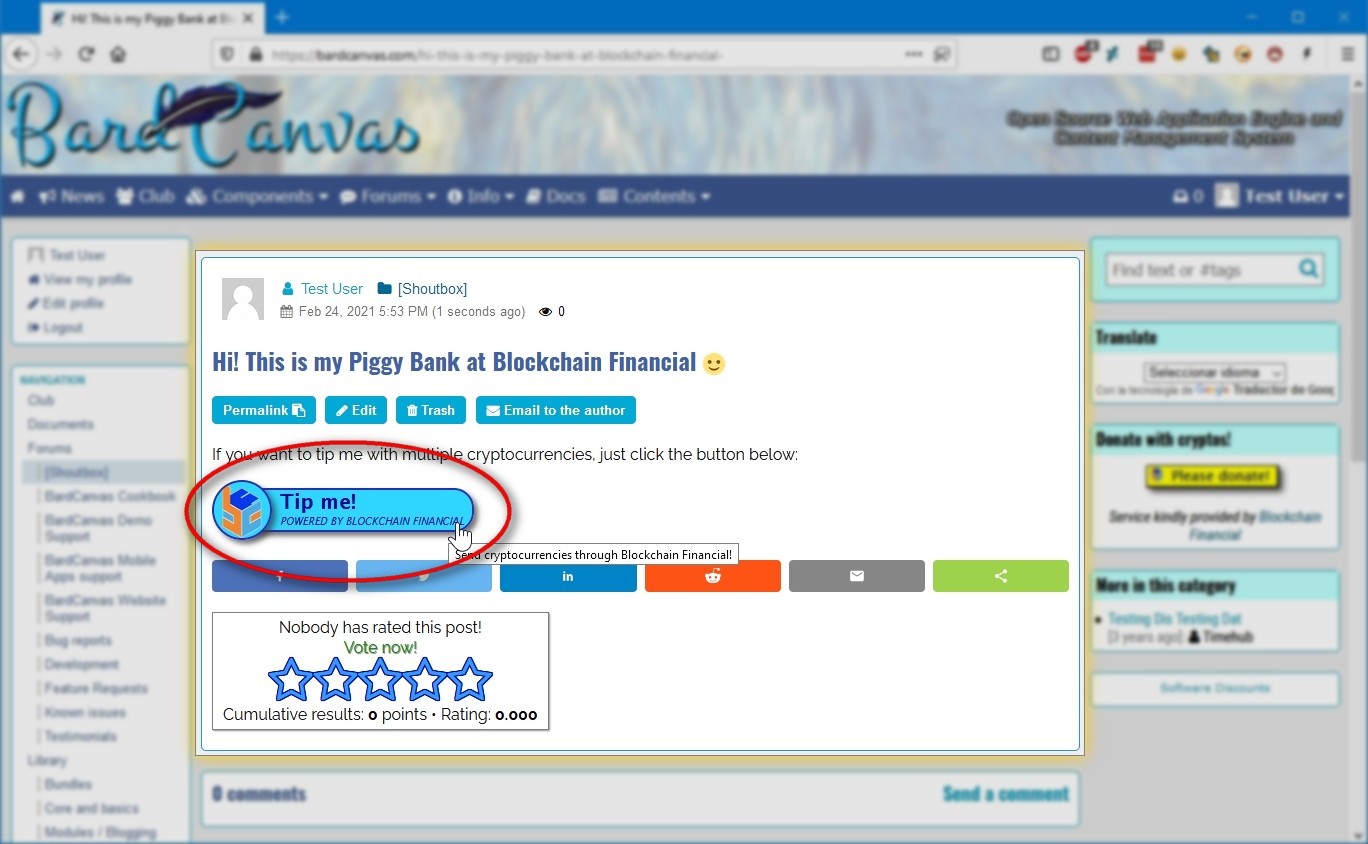This screenshot has width=1368, height=844.
Task: Click the Tip me! button
Action: pos(344,510)
